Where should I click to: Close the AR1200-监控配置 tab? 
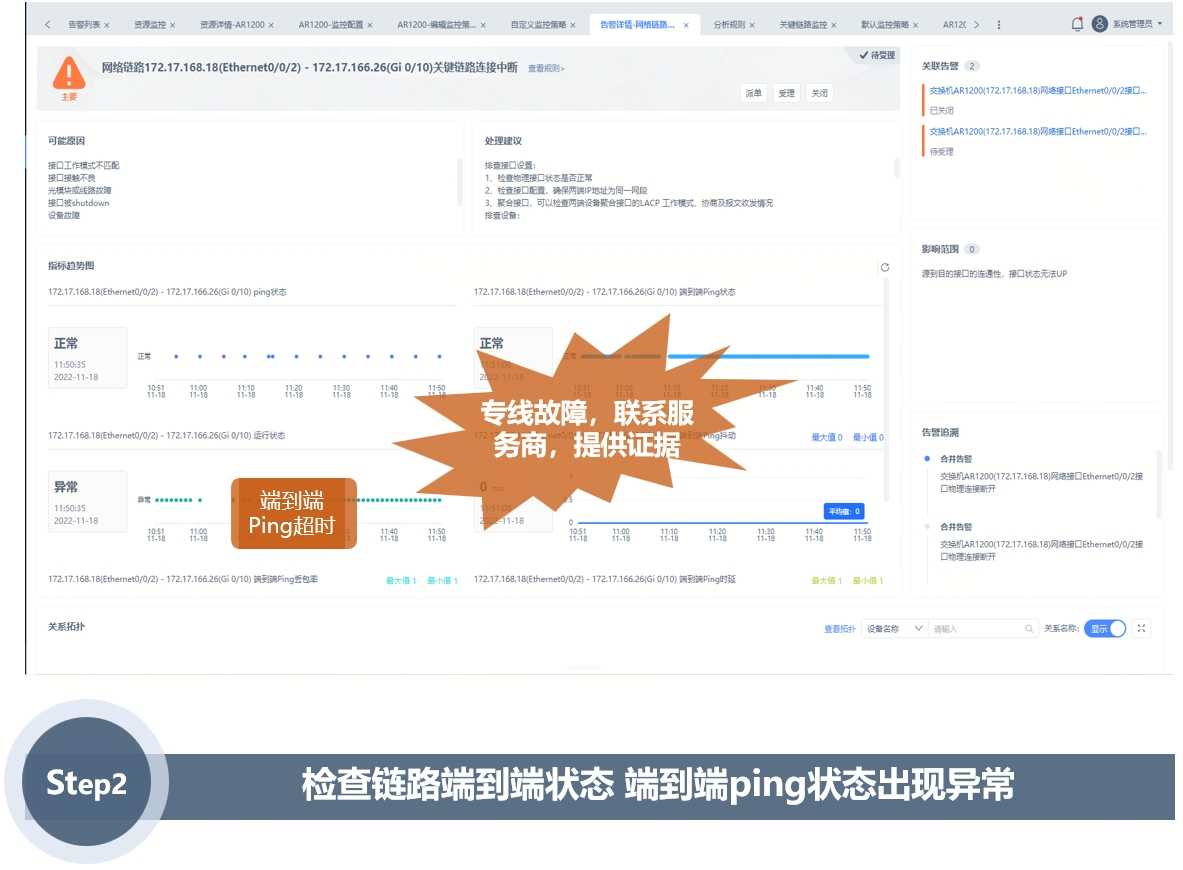click(370, 25)
